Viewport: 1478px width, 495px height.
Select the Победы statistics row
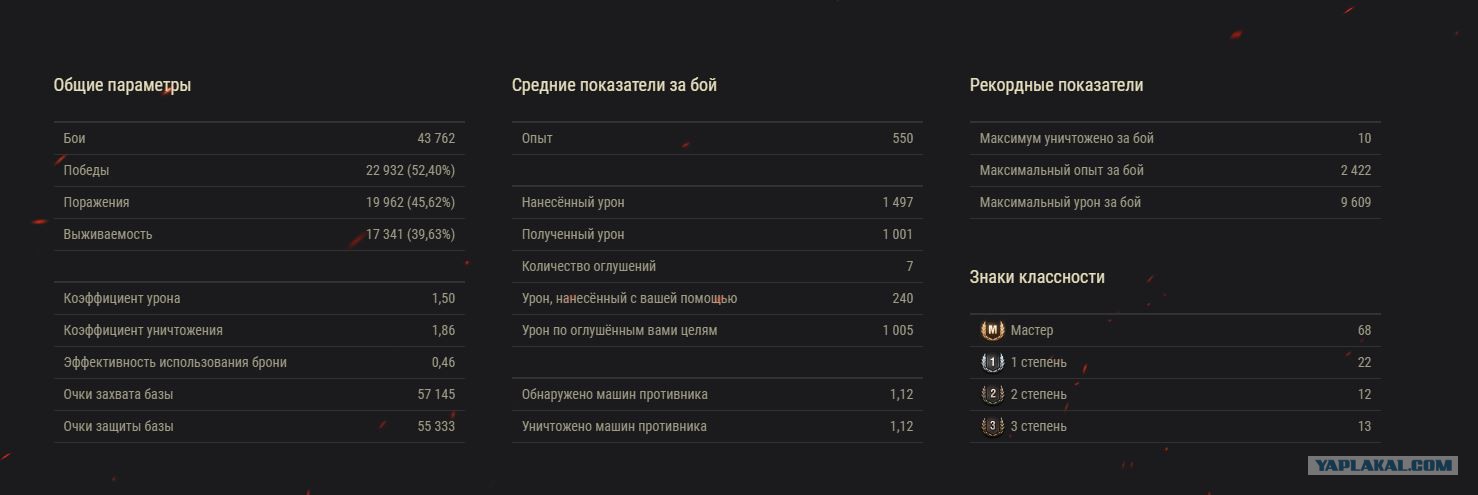tap(259, 170)
